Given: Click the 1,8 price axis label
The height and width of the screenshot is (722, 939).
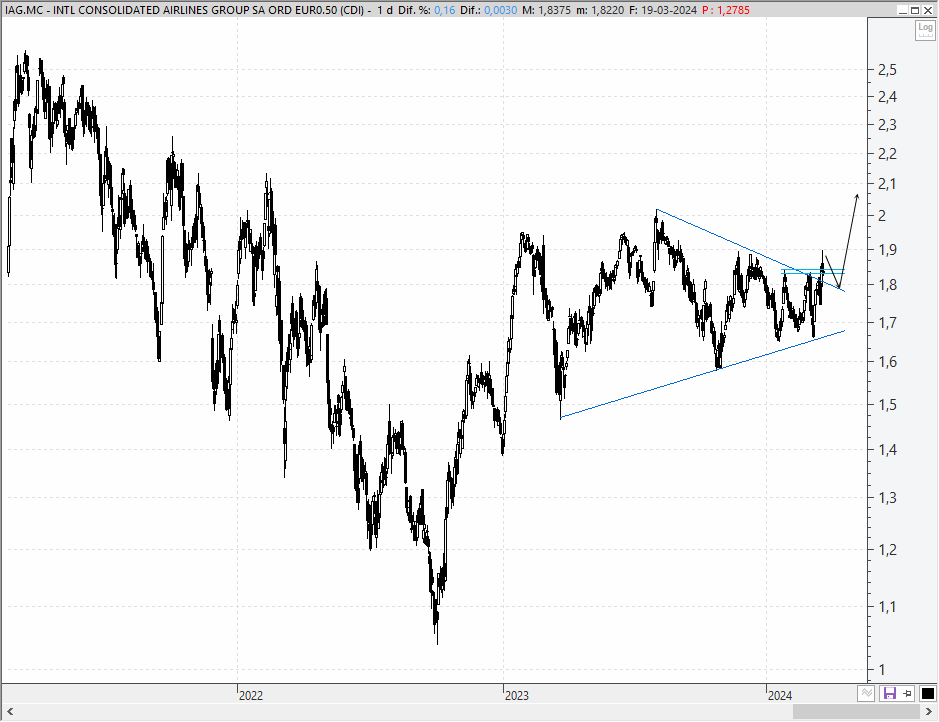Looking at the screenshot, I should tap(887, 285).
